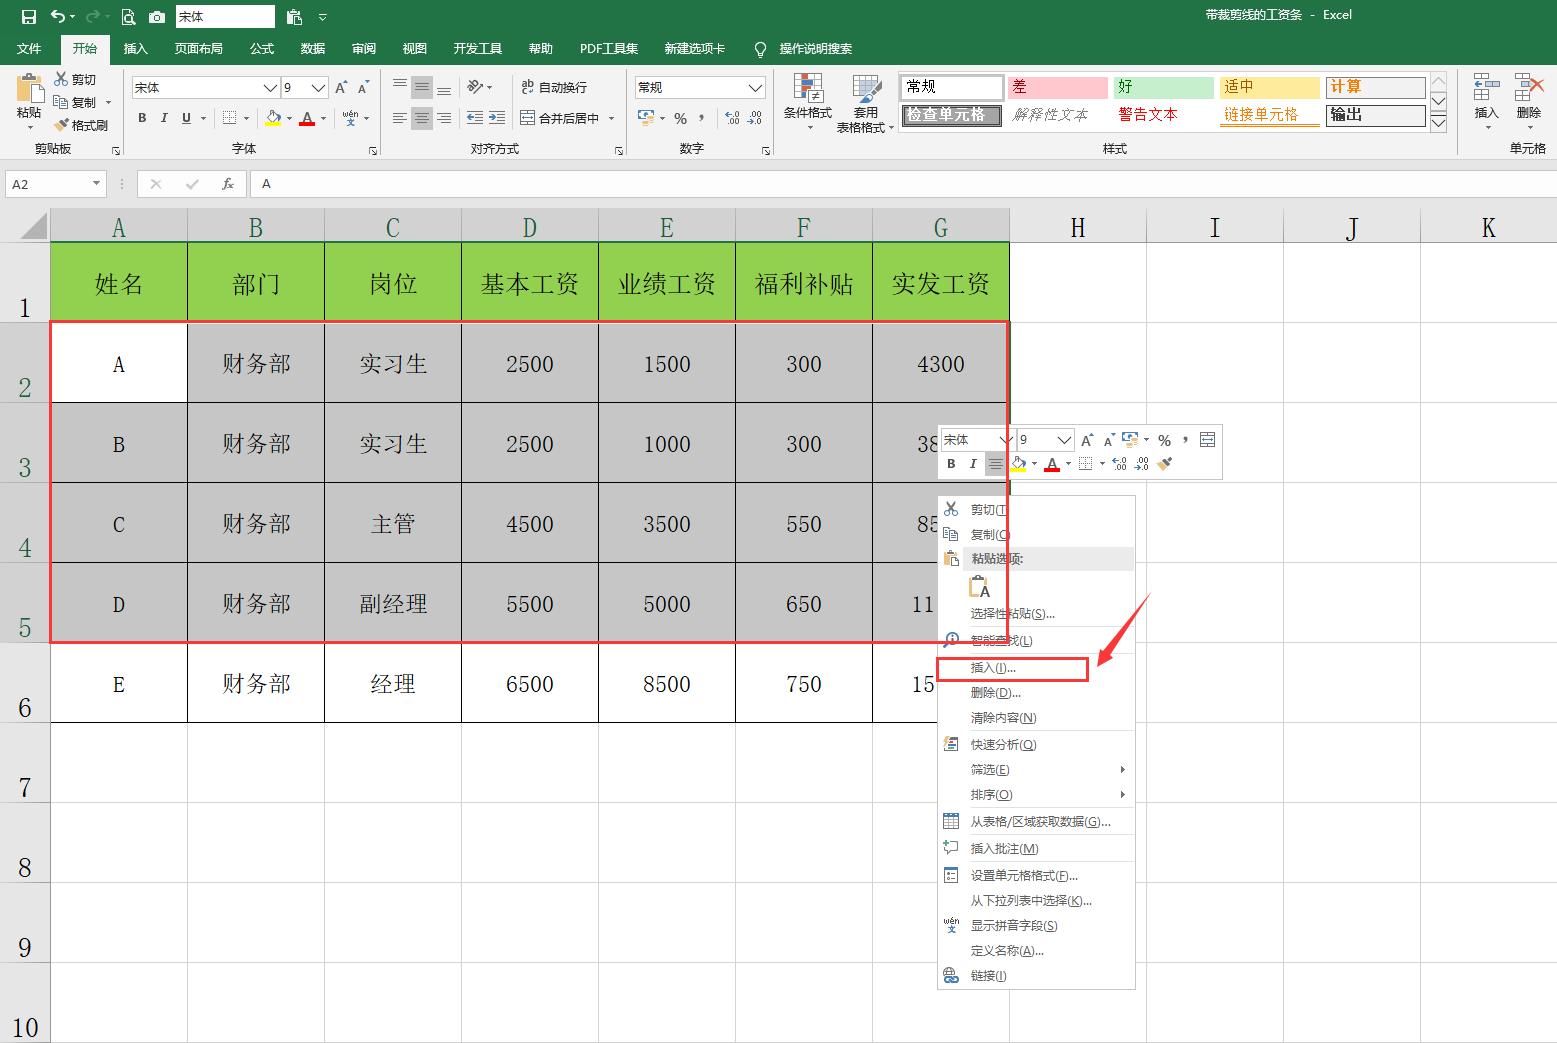The height and width of the screenshot is (1043, 1557).
Task: Click the camera tool icon
Action: coord(157,16)
